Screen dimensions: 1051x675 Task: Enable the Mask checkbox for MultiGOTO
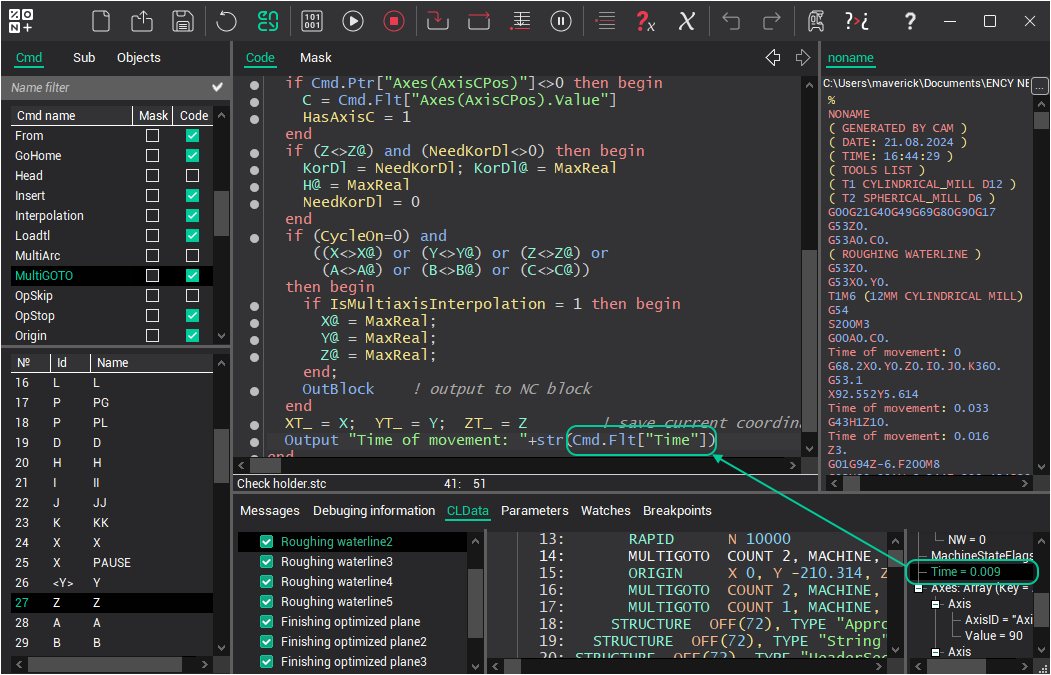(x=153, y=276)
